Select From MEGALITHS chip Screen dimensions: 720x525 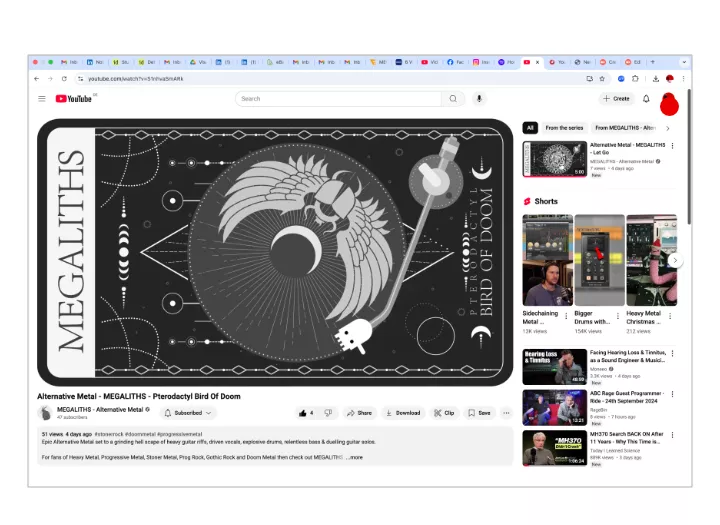(624, 128)
